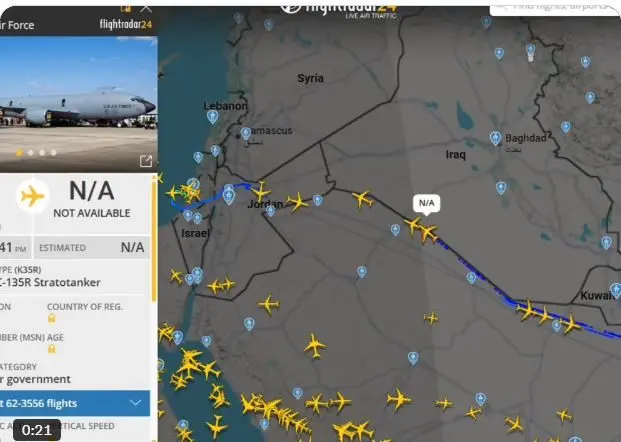Select the second photo carousel dot
621x442 pixels.
[x=30, y=153]
